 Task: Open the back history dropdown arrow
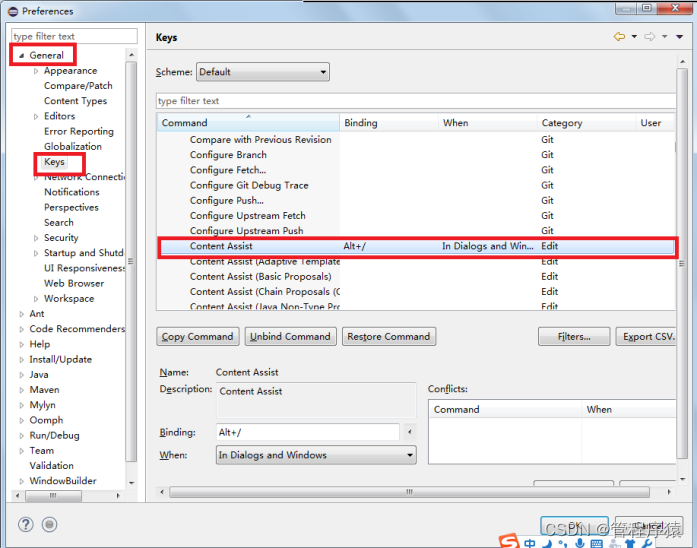click(634, 37)
